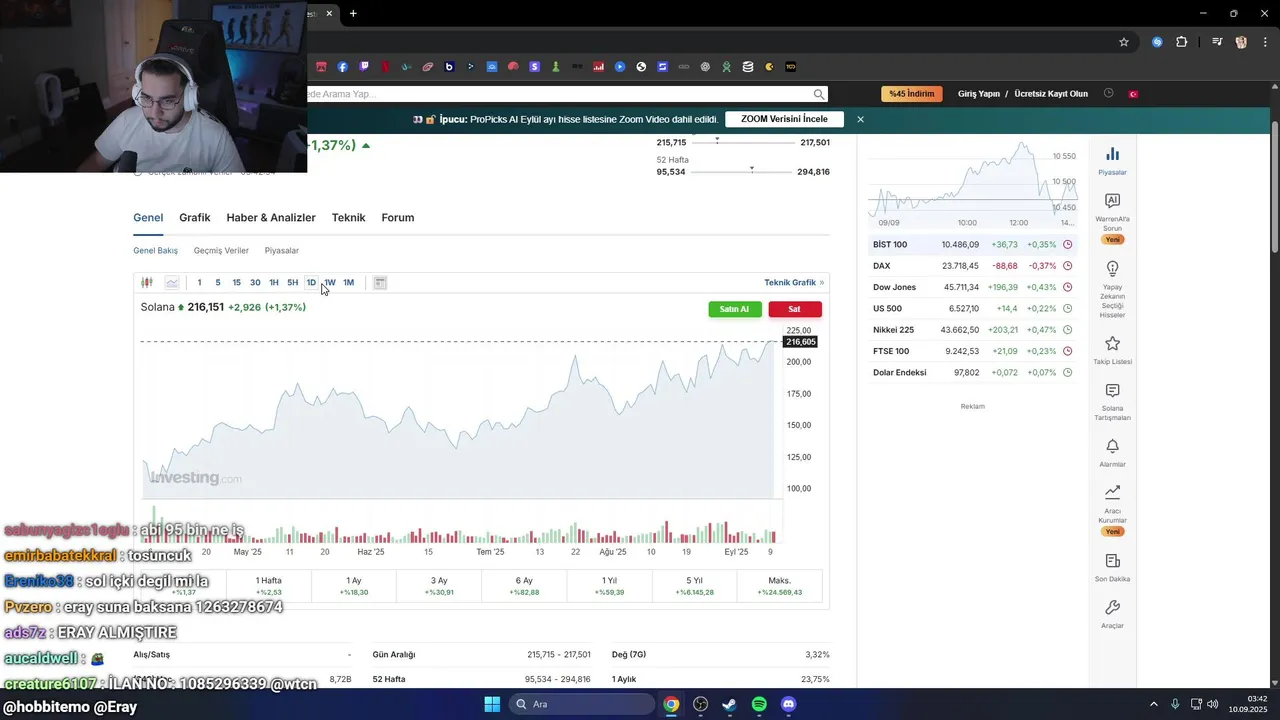The image size is (1280, 720).
Task: Click the red Sat button
Action: pos(795,309)
